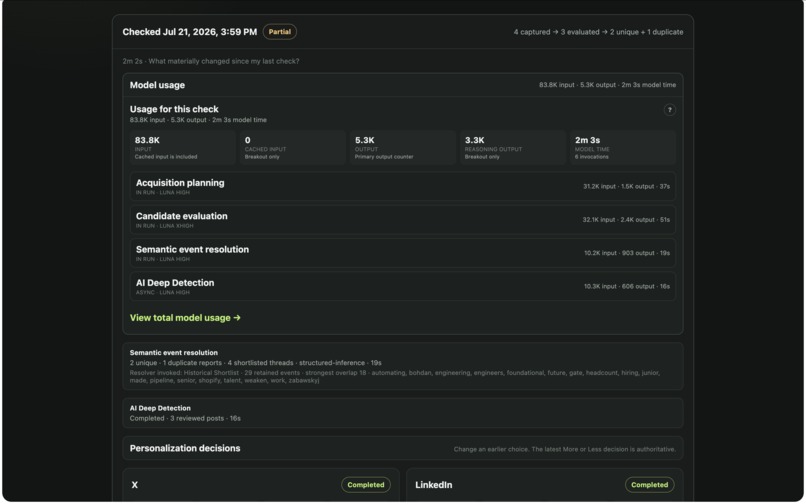Click the AI Deep Detection details card title
Viewport: 806px width, 504px height.
point(160,408)
